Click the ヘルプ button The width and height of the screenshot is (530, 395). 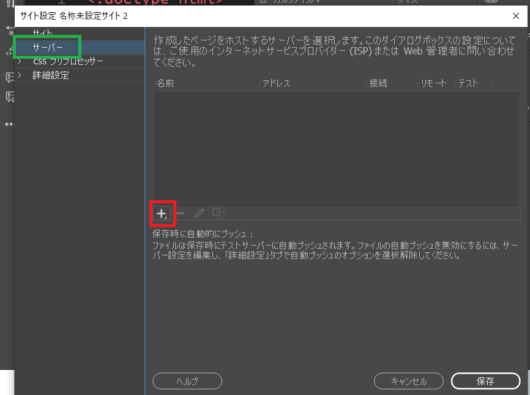187,381
